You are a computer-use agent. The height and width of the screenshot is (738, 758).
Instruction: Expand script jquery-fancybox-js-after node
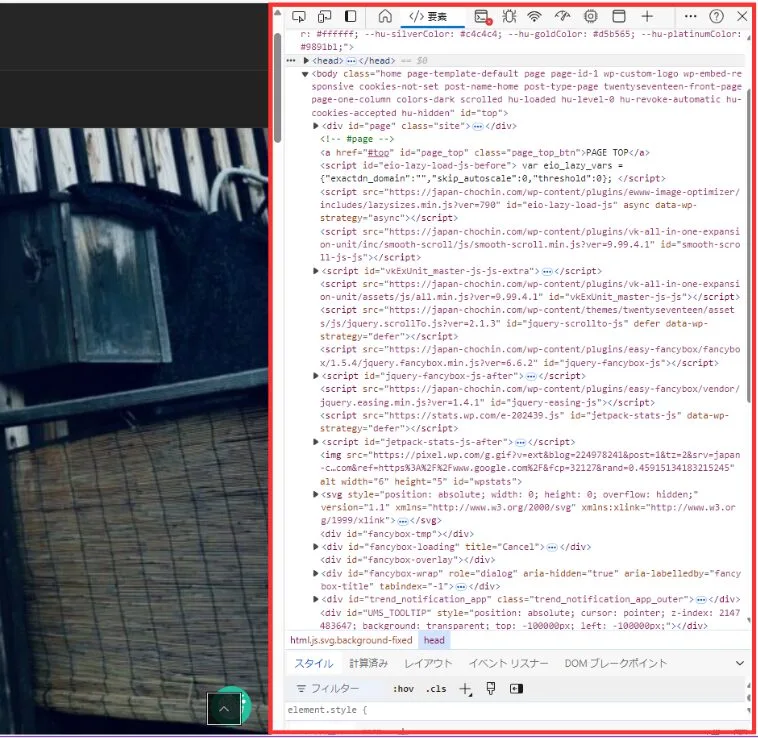(316, 376)
